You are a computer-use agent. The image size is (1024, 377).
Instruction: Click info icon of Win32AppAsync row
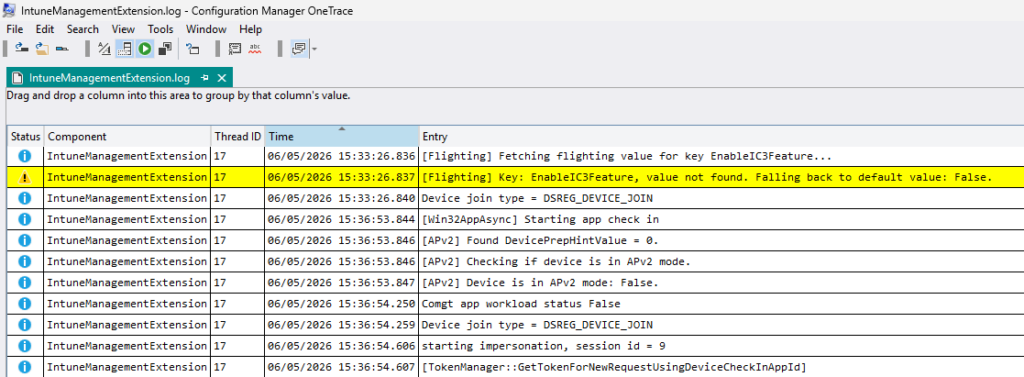pos(25,220)
